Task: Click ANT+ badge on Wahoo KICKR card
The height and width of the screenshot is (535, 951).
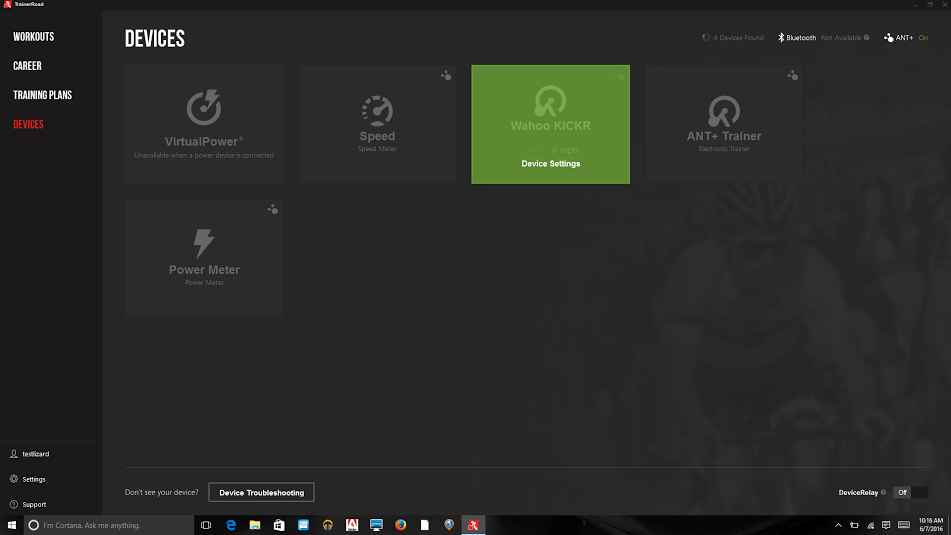Action: pyautogui.click(x=619, y=76)
